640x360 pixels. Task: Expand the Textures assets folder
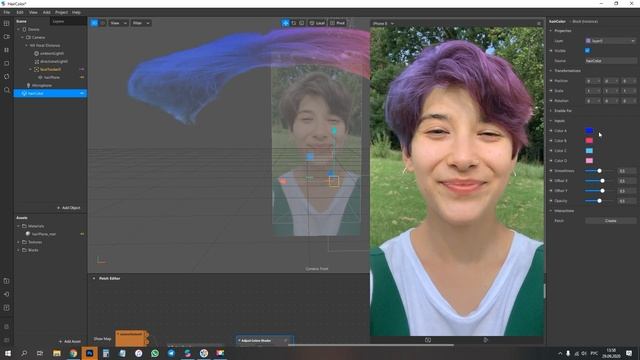pyautogui.click(x=18, y=242)
